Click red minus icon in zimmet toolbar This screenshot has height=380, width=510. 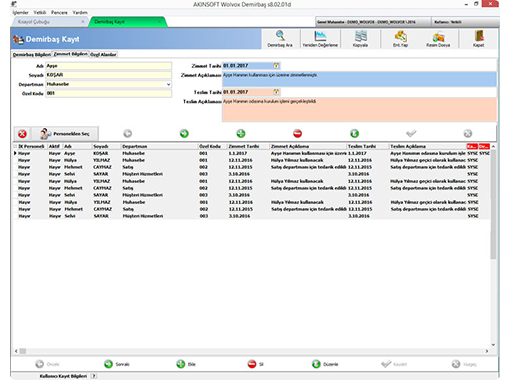coord(297,134)
